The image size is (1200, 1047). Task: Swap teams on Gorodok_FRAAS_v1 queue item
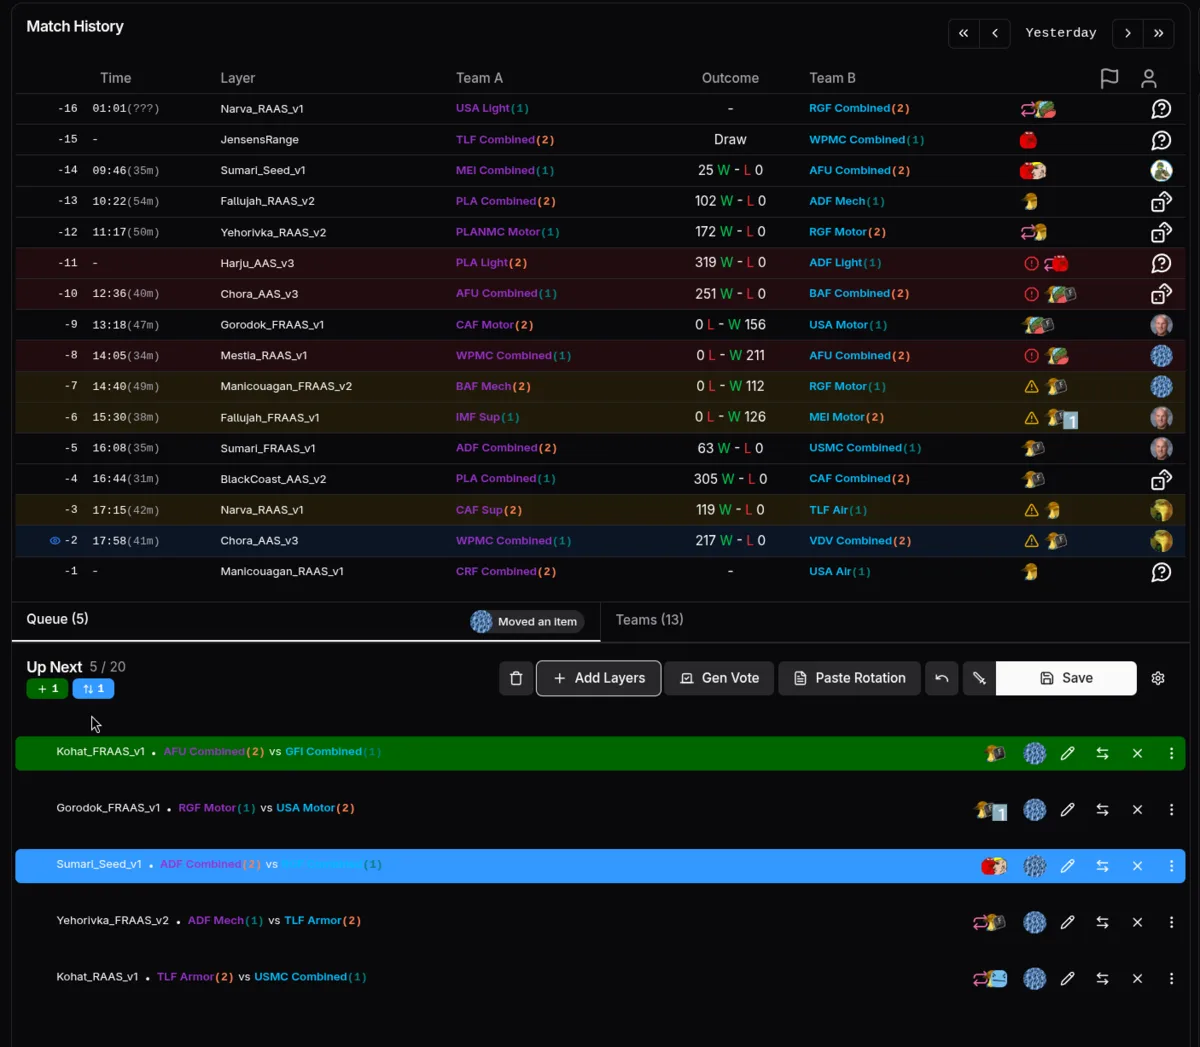click(1102, 810)
